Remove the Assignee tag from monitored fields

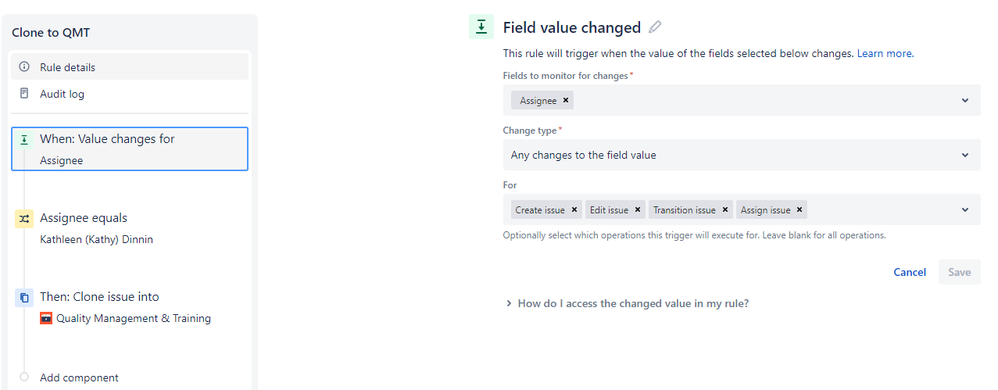(565, 101)
